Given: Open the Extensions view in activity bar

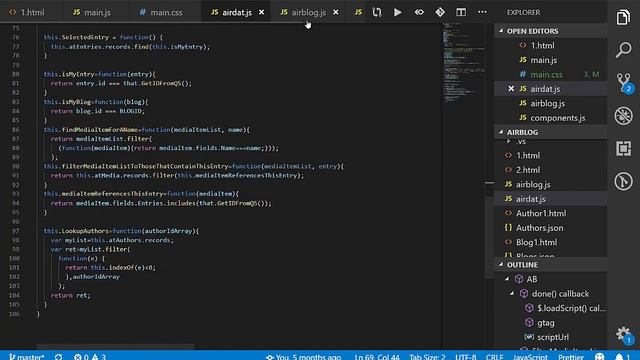Looking at the screenshot, I should click(x=623, y=149).
